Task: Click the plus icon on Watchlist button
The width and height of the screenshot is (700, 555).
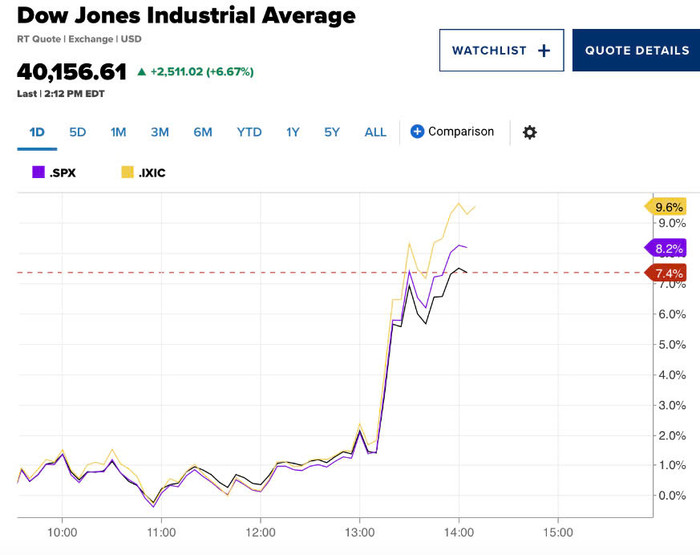Action: [544, 50]
